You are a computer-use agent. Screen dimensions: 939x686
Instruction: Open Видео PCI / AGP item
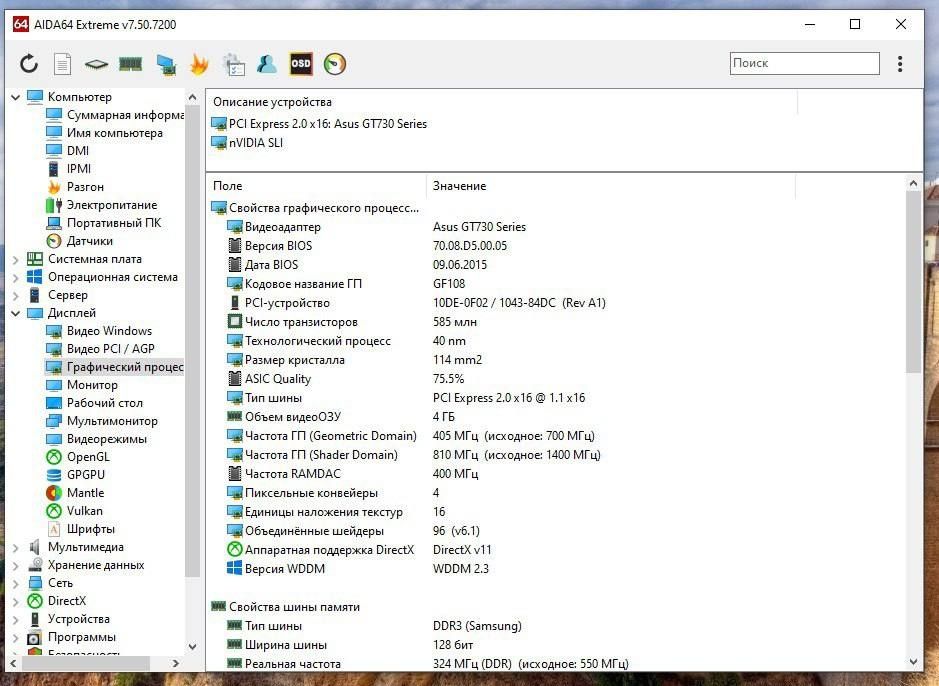[x=101, y=348]
